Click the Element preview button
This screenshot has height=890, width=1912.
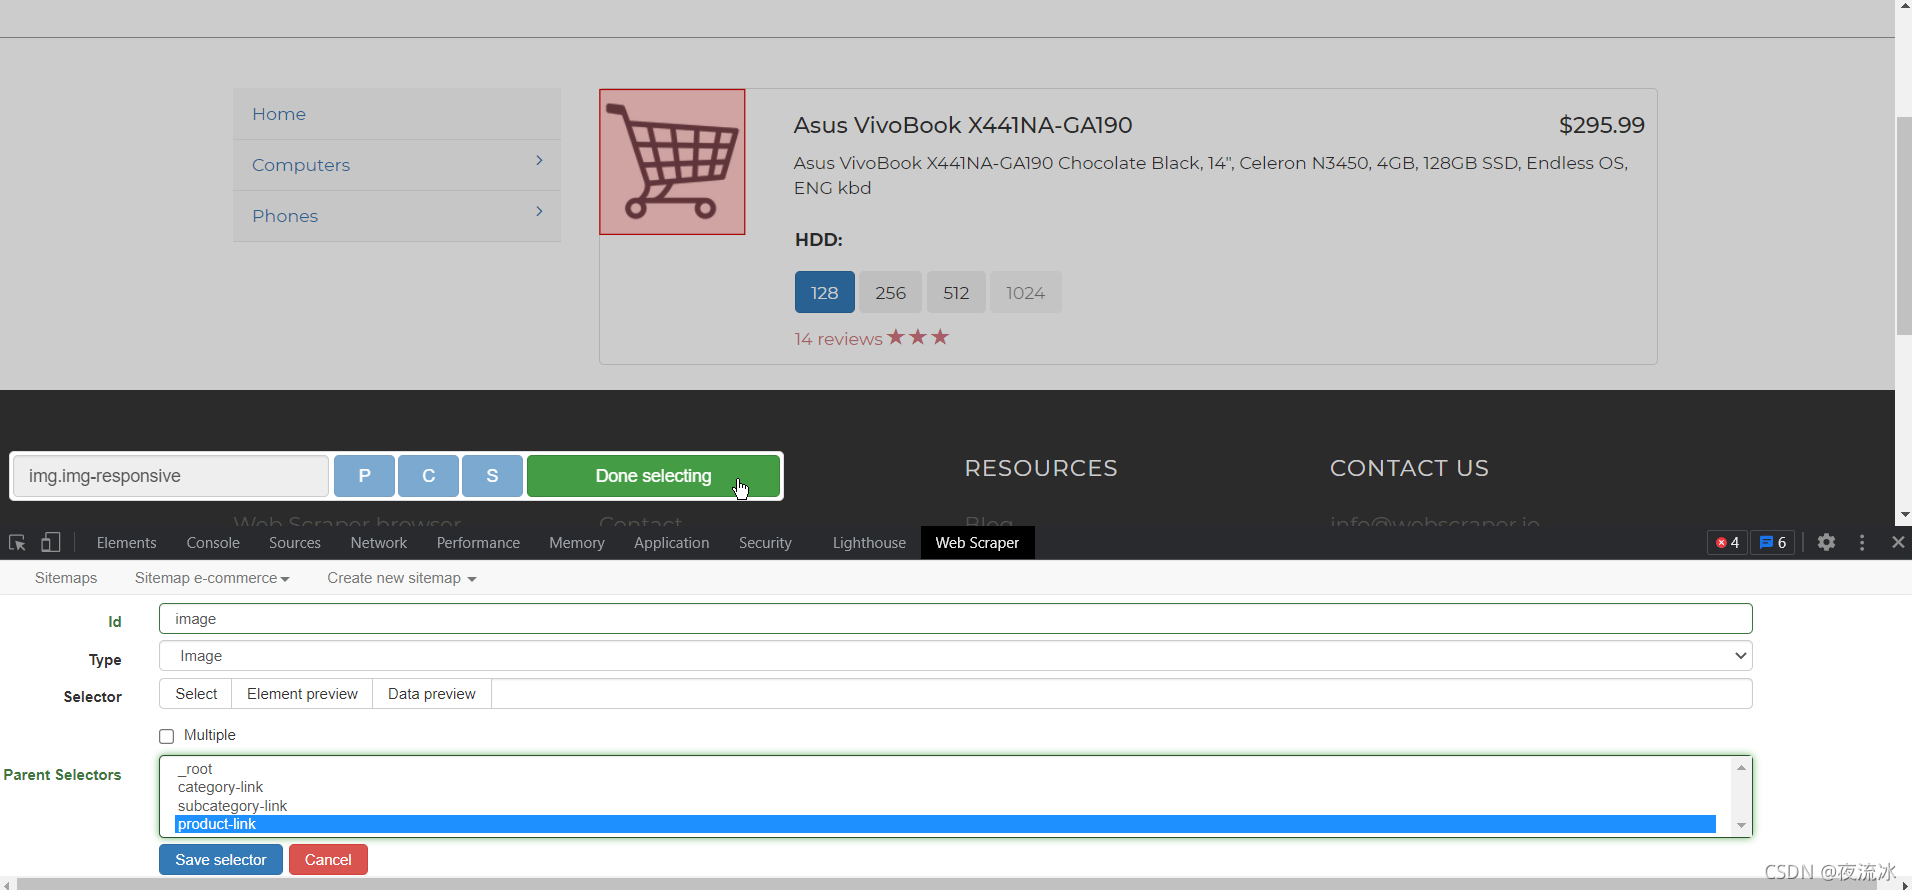pyautogui.click(x=302, y=694)
